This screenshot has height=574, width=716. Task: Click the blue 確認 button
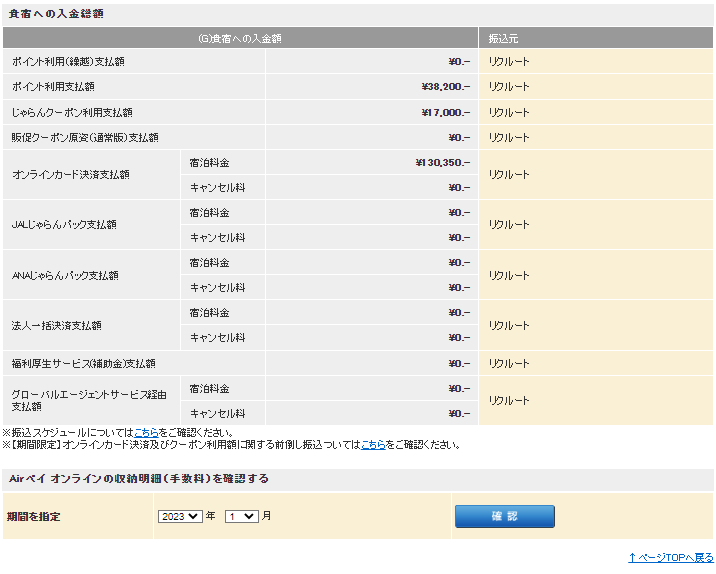(504, 516)
